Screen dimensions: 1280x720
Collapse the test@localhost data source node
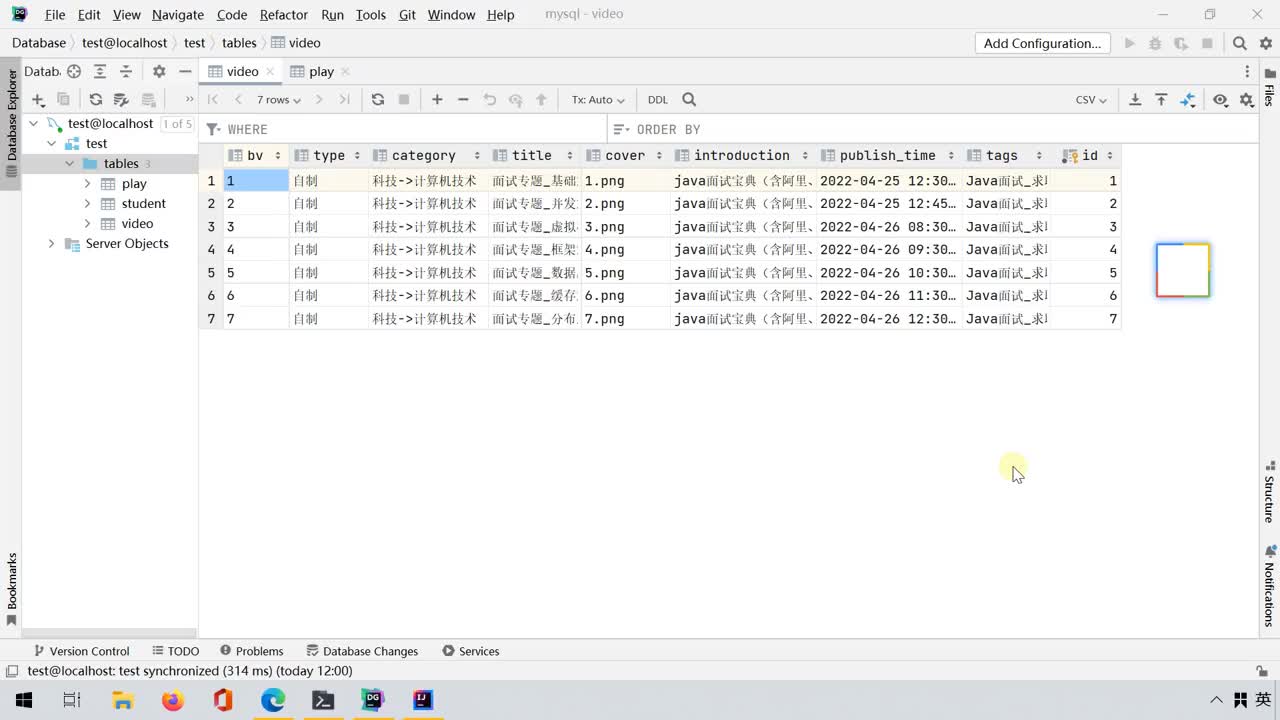[x=33, y=123]
